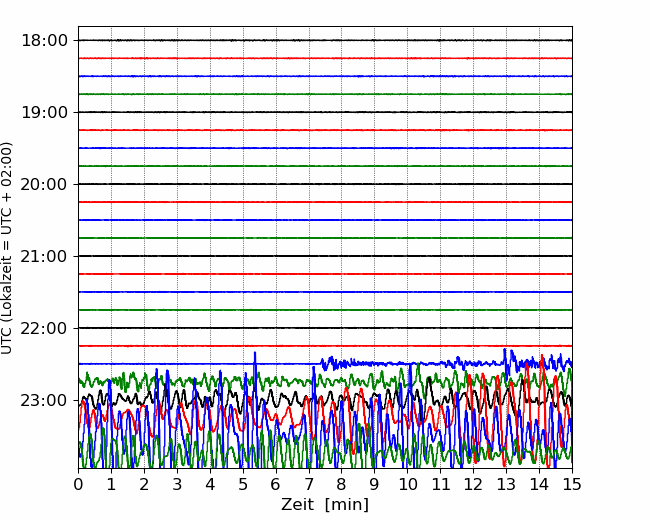
Task: Click the 19:00 time axis label
Action: 44,112
